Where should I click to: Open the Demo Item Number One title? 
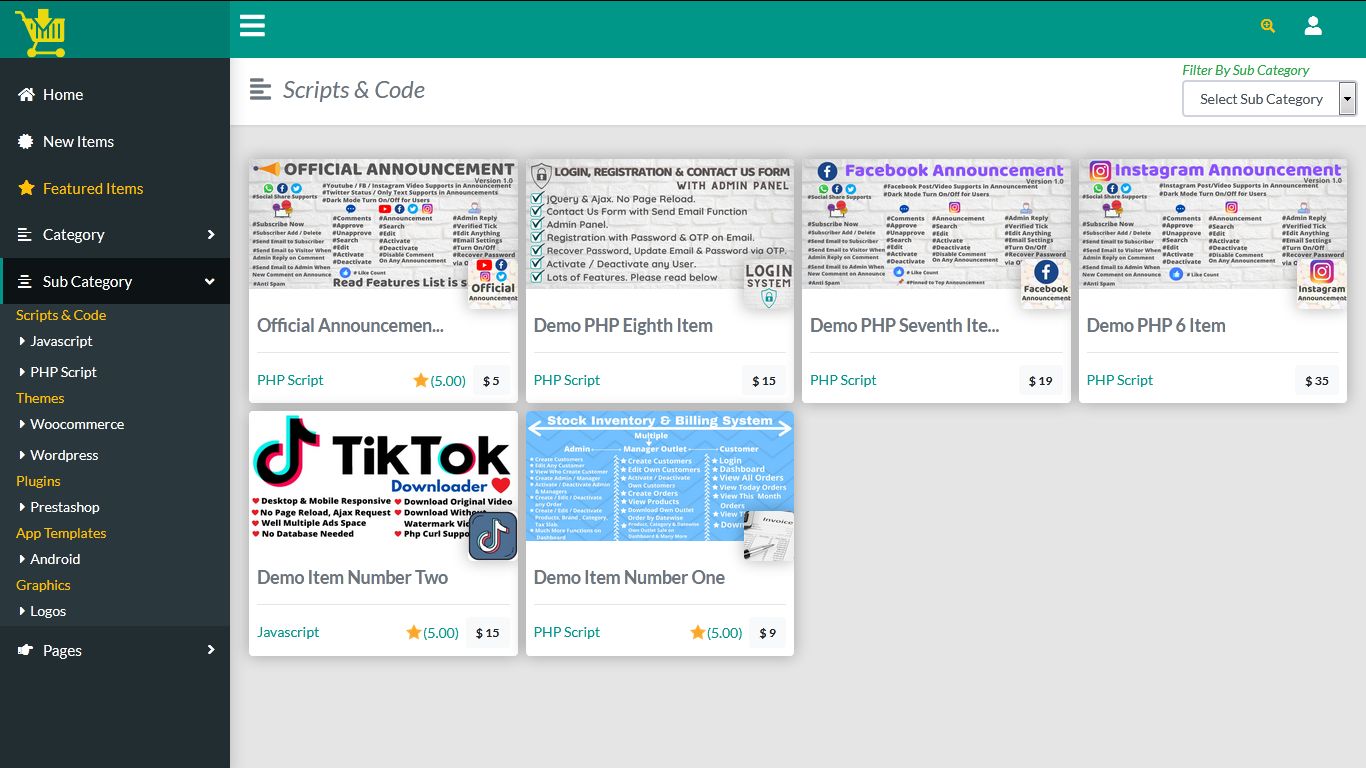coord(629,577)
